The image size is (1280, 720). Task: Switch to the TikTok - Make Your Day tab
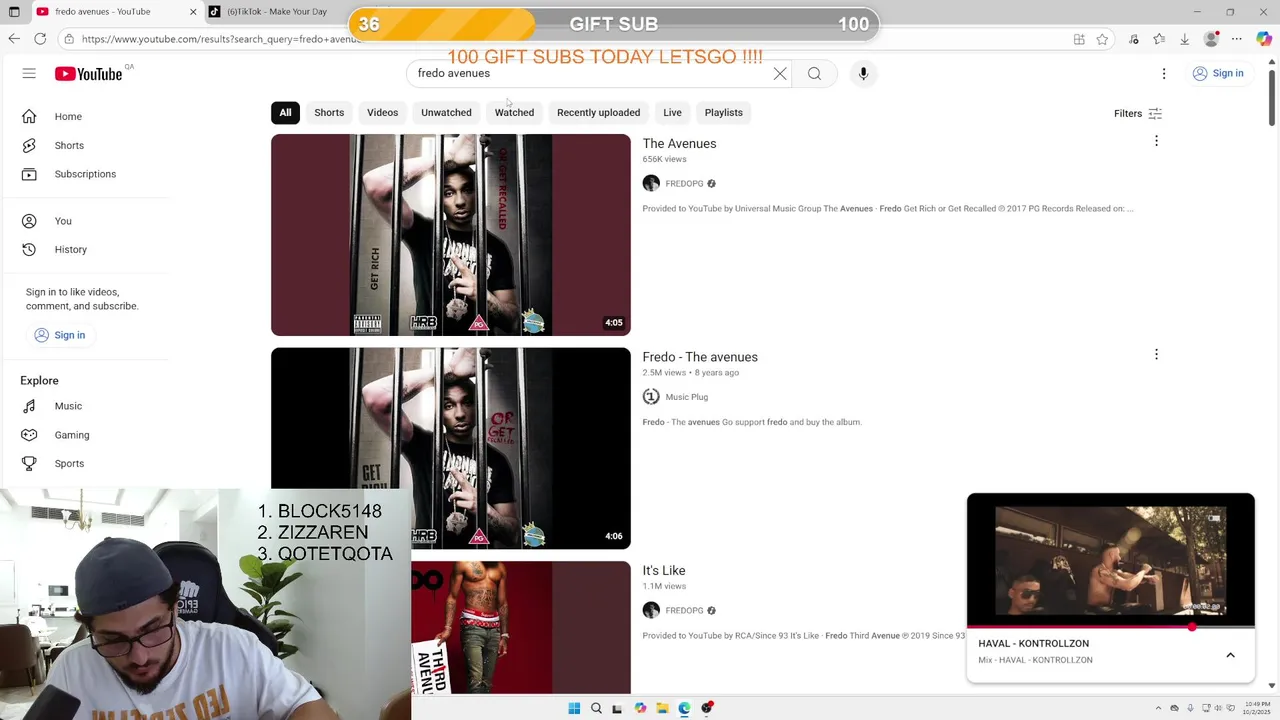click(x=277, y=12)
